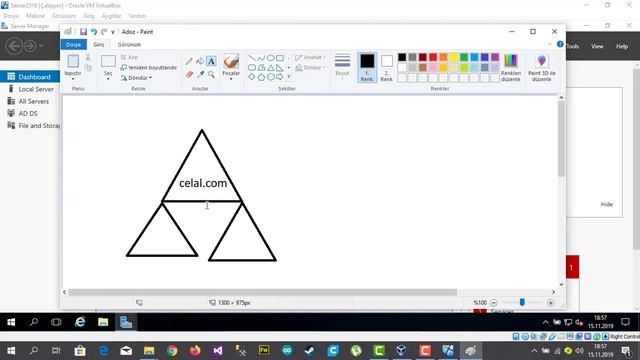640x360 pixels.
Task: Choose the Line shape
Action: [x=252, y=58]
